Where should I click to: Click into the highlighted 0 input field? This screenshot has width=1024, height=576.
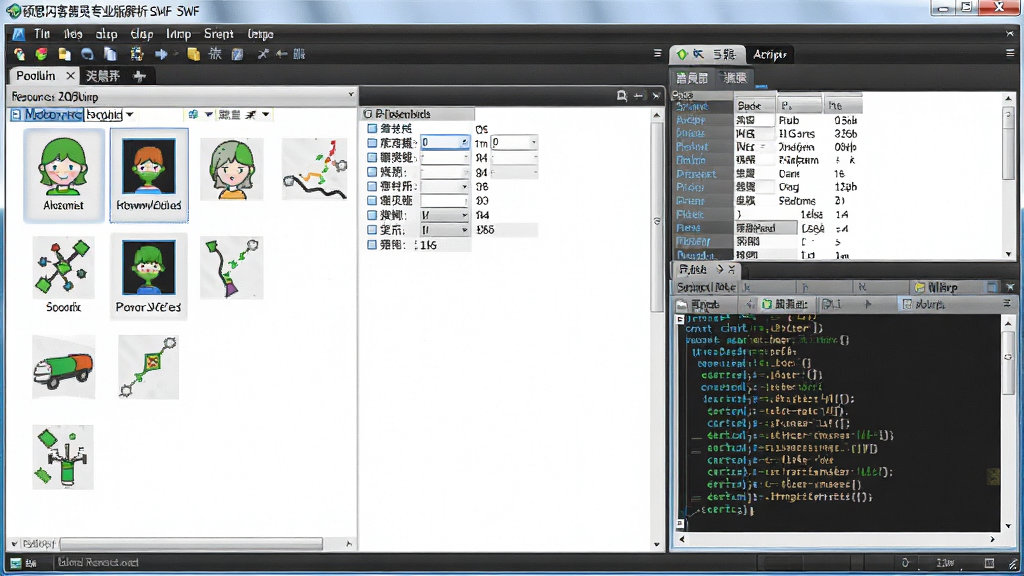coord(445,142)
